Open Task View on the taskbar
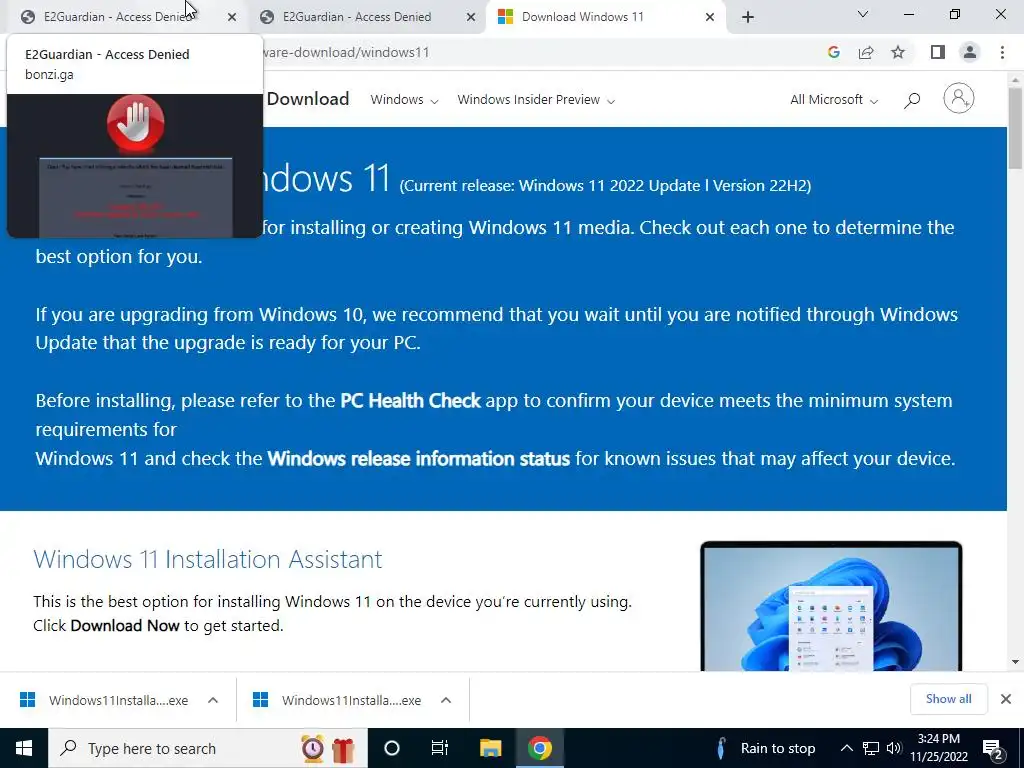The image size is (1024, 768). tap(440, 748)
